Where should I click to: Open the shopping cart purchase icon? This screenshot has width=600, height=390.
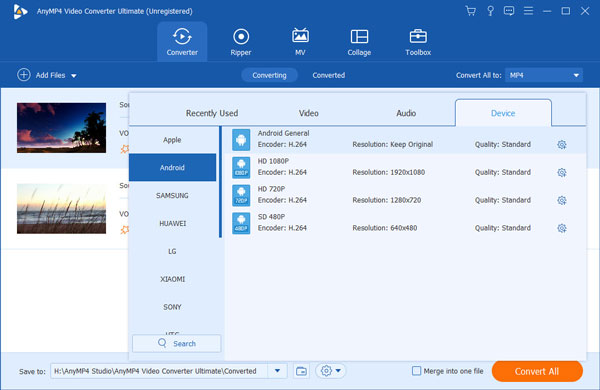click(470, 11)
